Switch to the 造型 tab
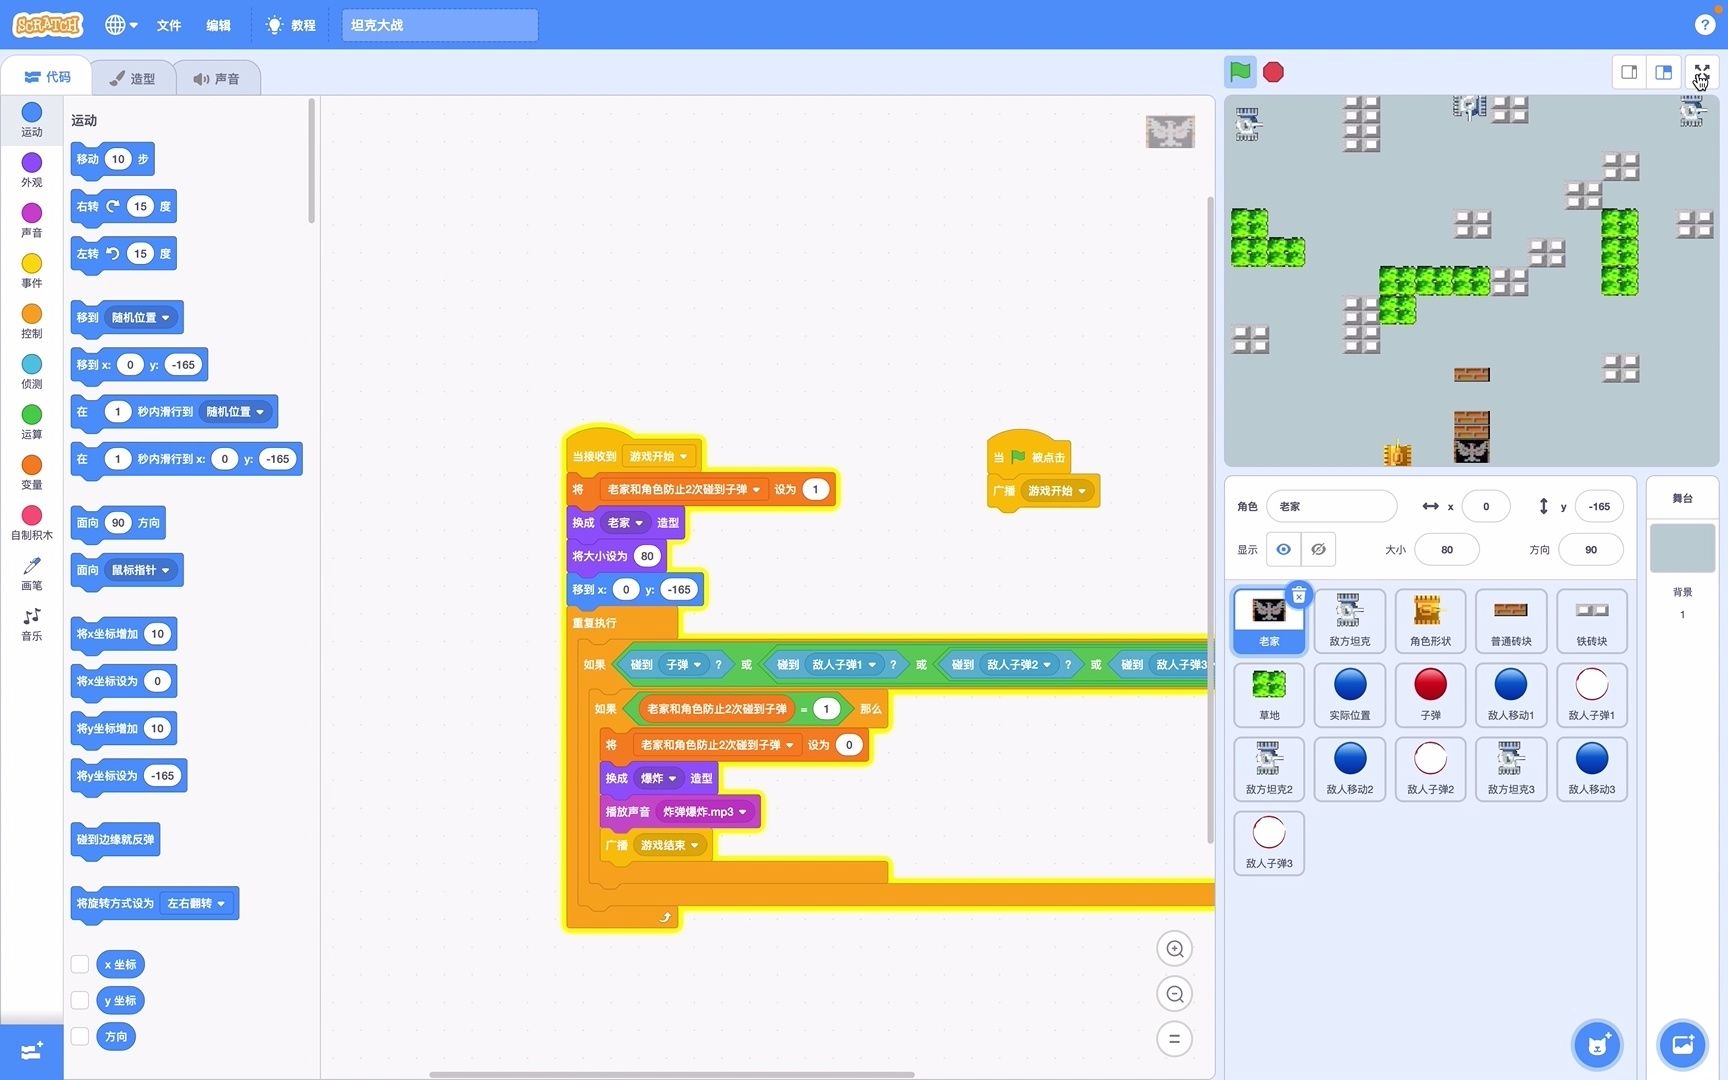This screenshot has height=1080, width=1728. point(132,78)
